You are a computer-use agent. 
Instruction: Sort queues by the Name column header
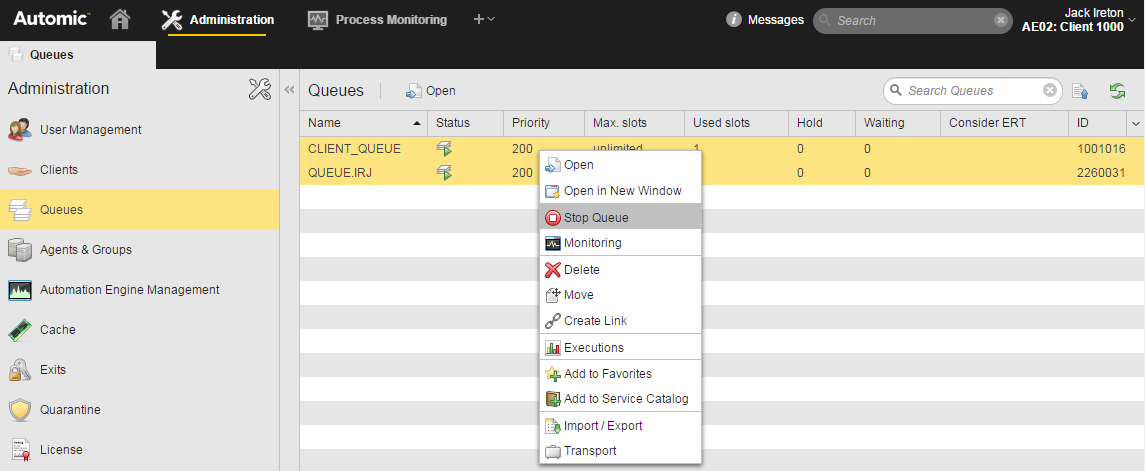click(360, 123)
